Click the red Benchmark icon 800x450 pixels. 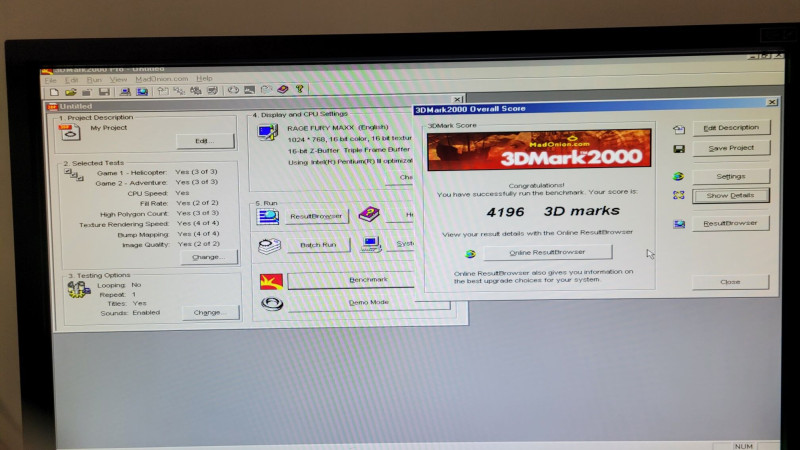coord(271,281)
